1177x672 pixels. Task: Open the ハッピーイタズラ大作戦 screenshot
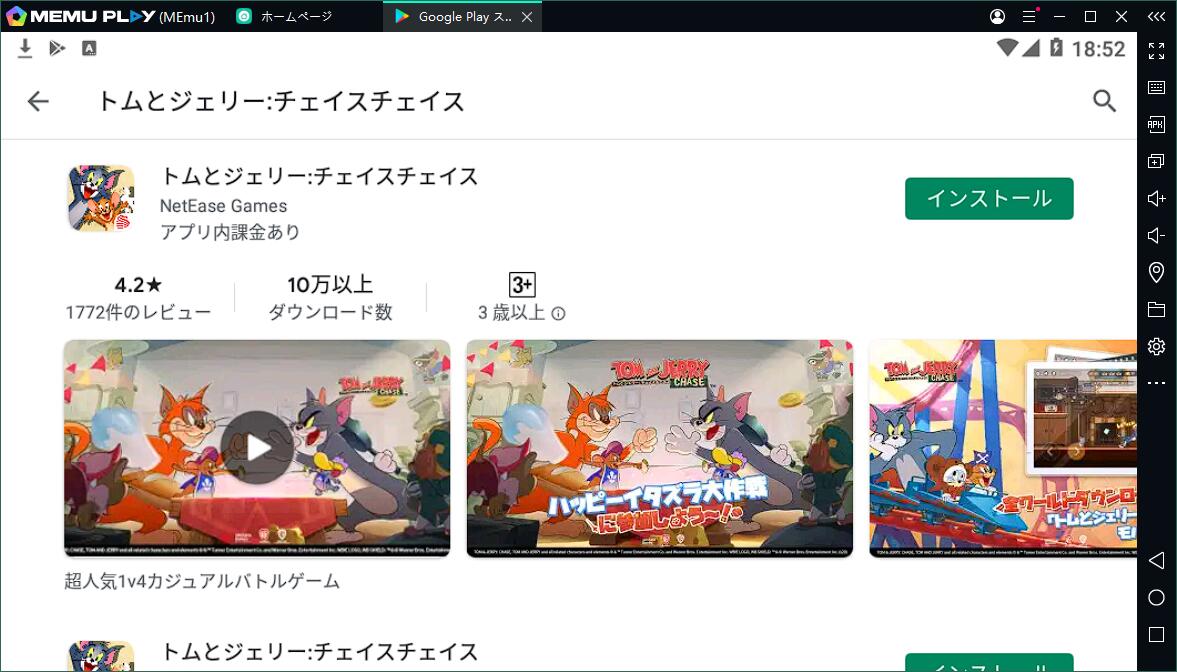click(x=660, y=448)
